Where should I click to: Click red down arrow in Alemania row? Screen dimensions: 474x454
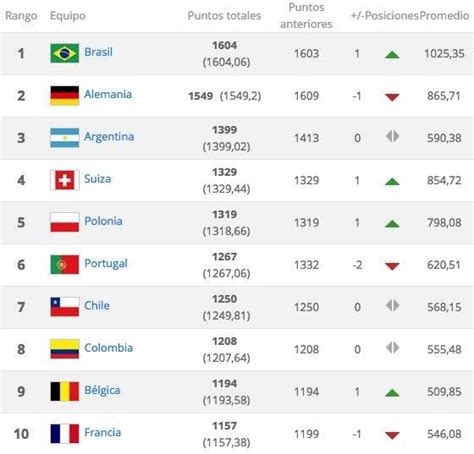click(392, 97)
